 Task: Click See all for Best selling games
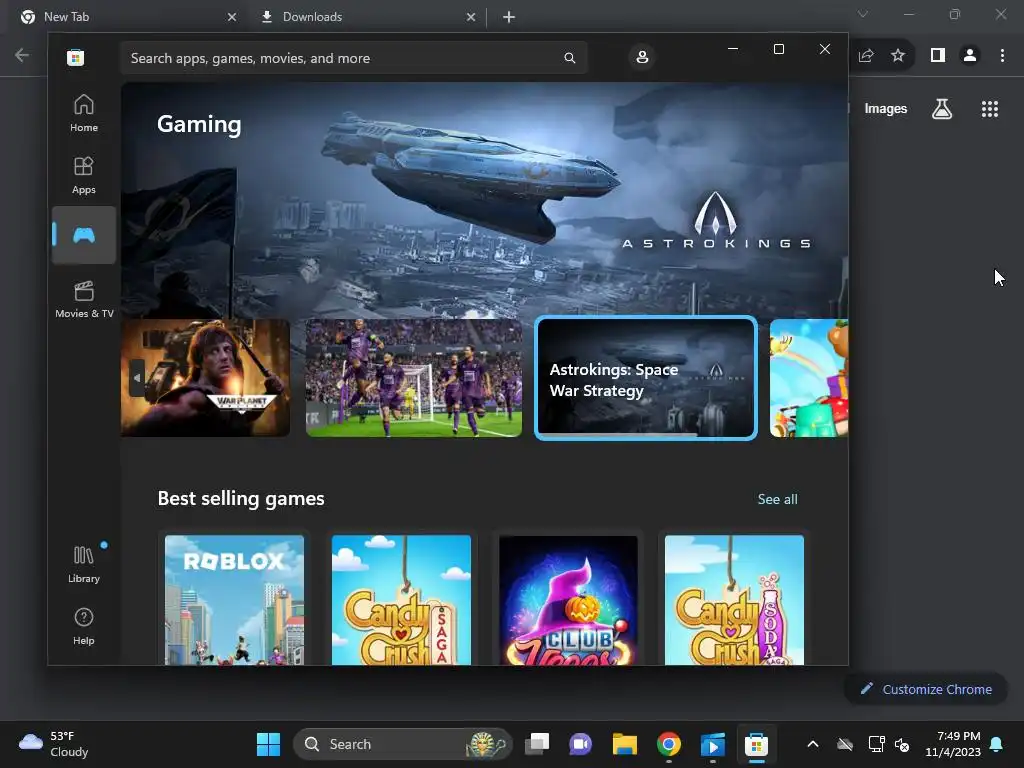click(x=777, y=499)
